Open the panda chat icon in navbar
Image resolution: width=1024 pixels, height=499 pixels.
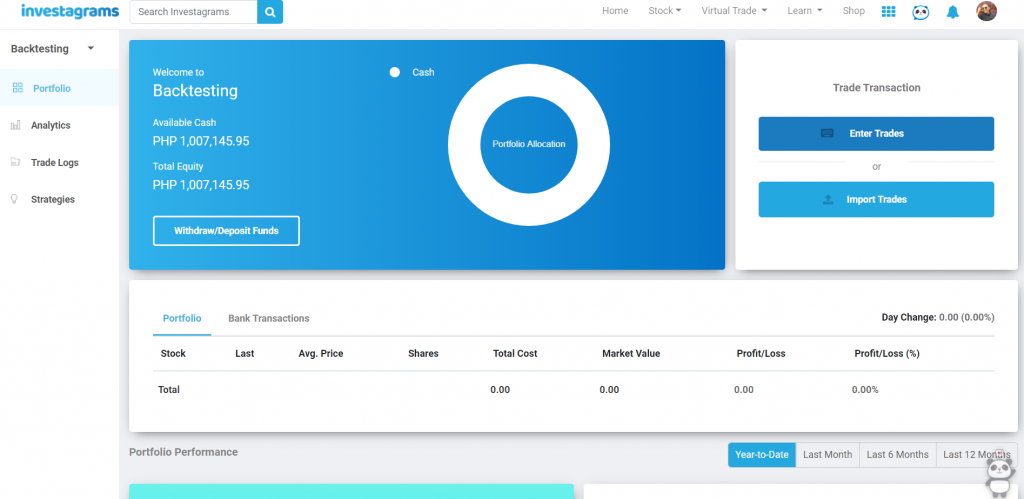(x=920, y=12)
